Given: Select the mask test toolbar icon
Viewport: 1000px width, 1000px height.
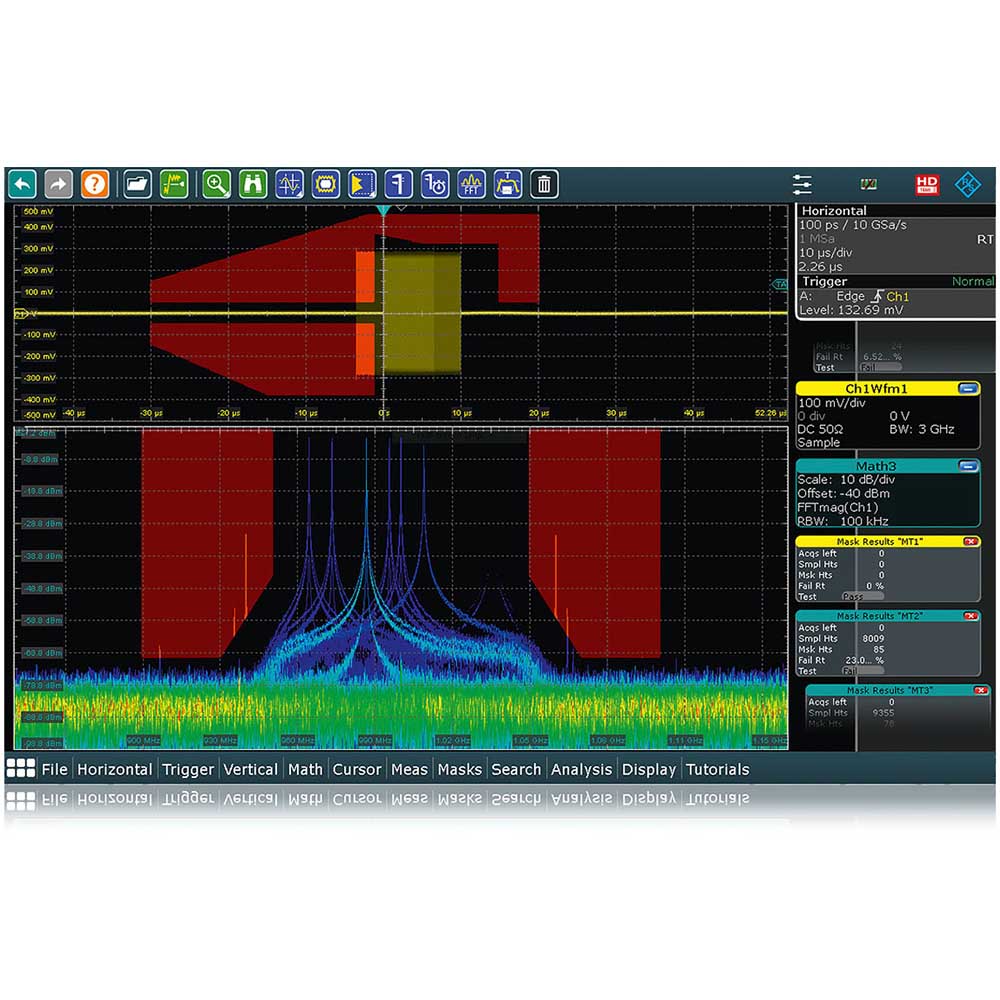Looking at the screenshot, I should pos(326,184).
